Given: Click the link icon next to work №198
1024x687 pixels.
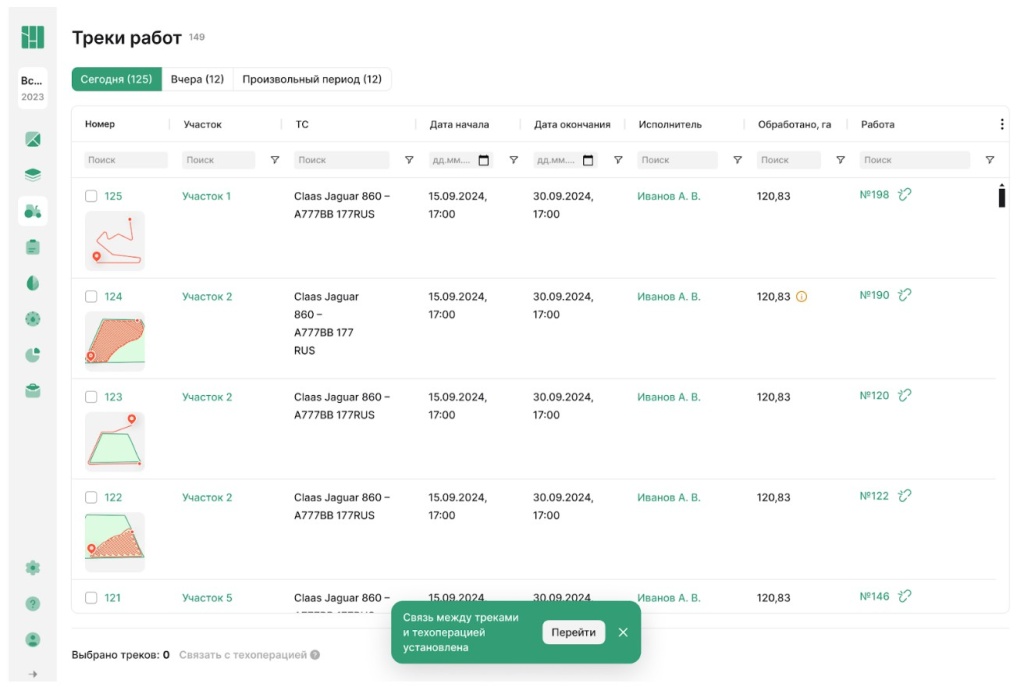Looking at the screenshot, I should click(x=905, y=195).
